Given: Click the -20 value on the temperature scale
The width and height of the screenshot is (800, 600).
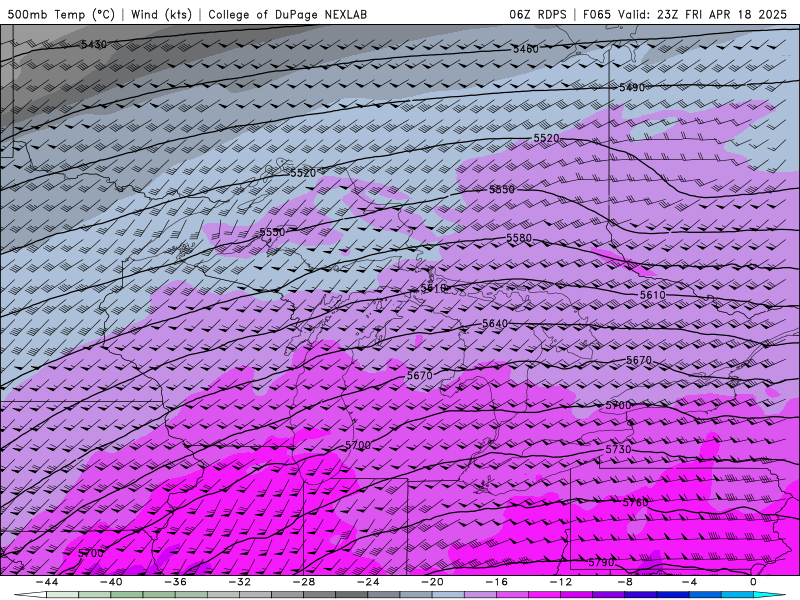Looking at the screenshot, I should pyautogui.click(x=432, y=582).
